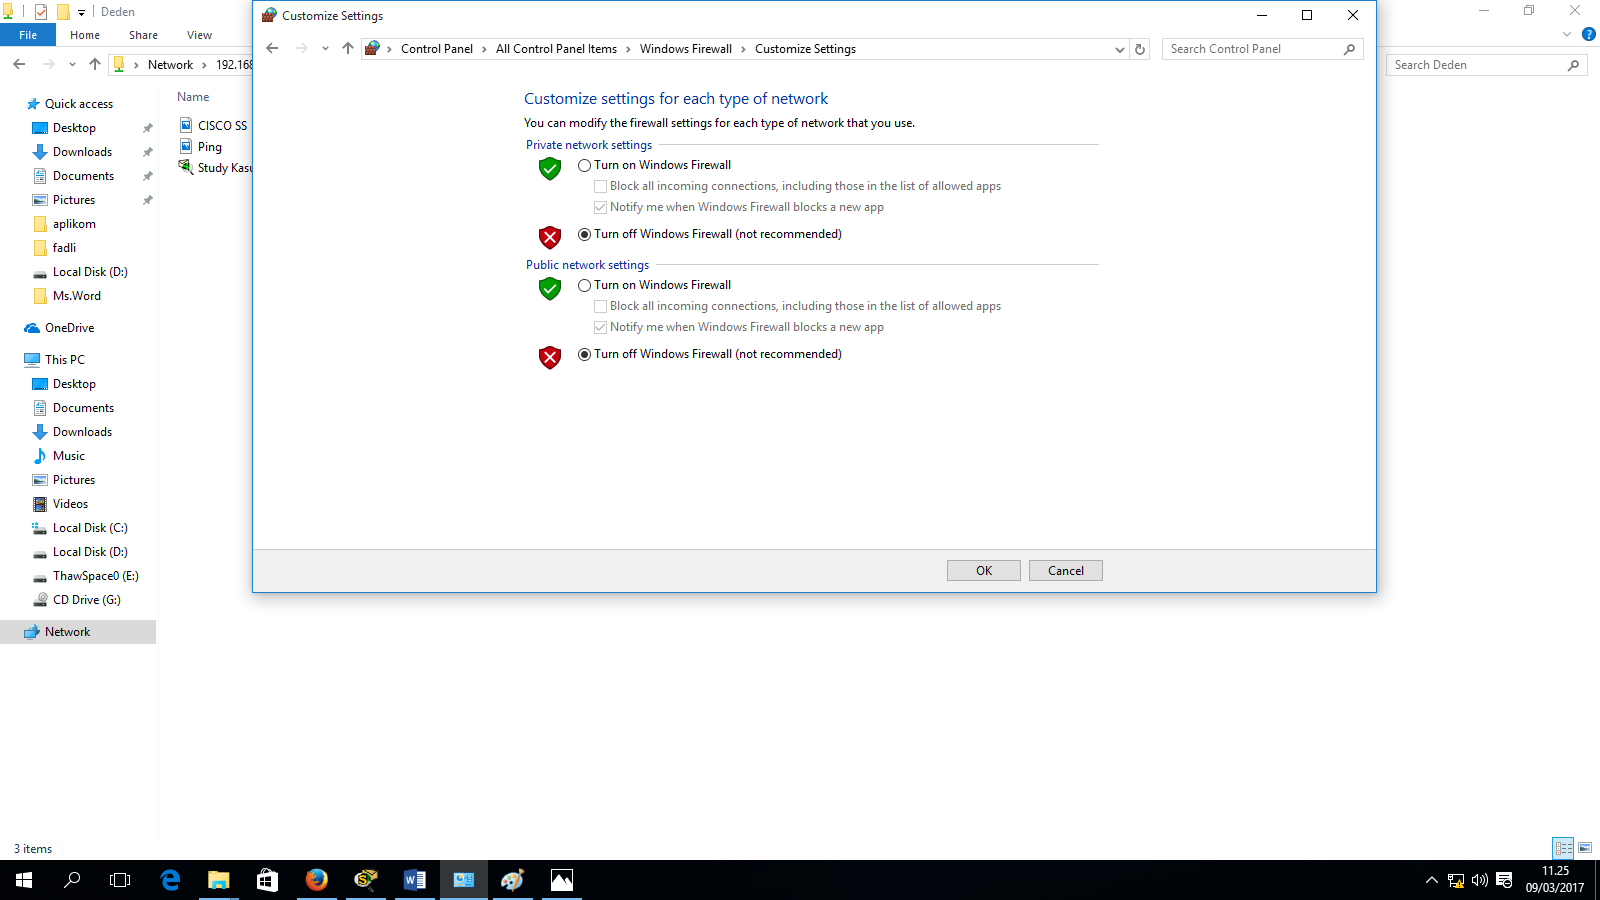Expand the Control Panel address bar history dropdown
The width and height of the screenshot is (1600, 900).
[1119, 49]
